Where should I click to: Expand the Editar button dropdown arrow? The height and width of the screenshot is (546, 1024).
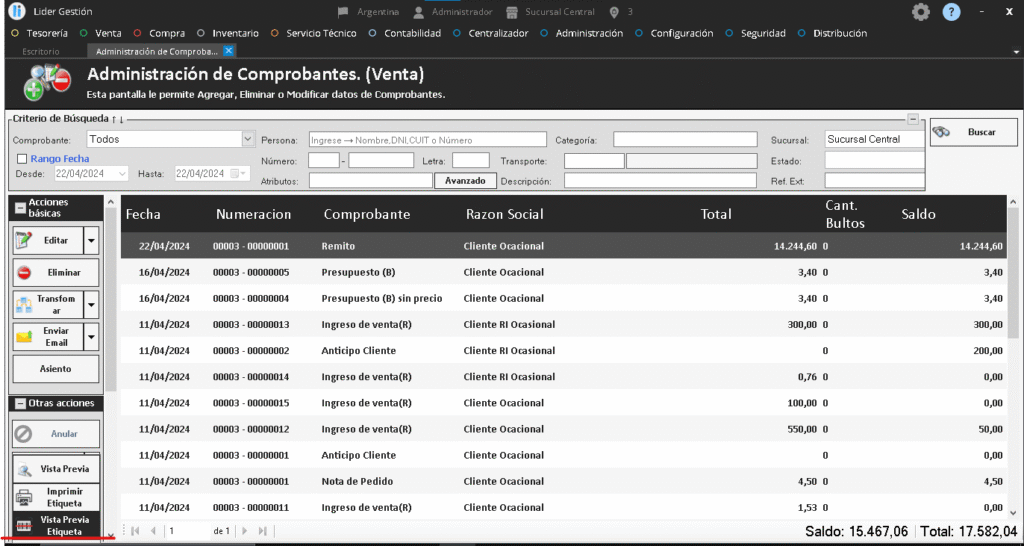click(91, 241)
